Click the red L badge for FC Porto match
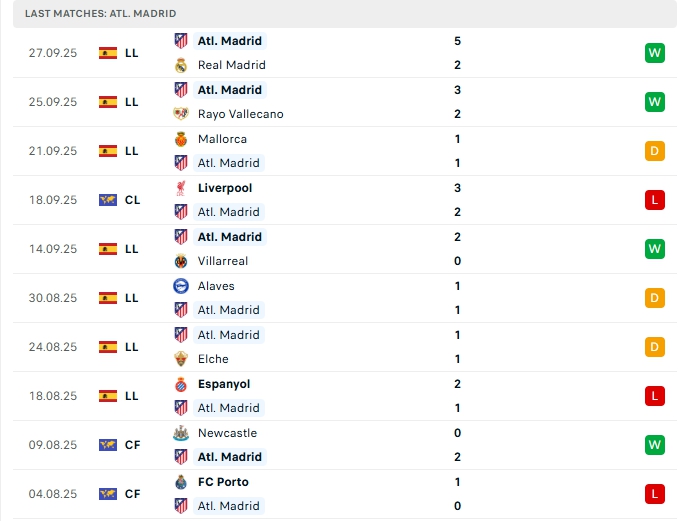The width and height of the screenshot is (688, 521). tap(655, 494)
